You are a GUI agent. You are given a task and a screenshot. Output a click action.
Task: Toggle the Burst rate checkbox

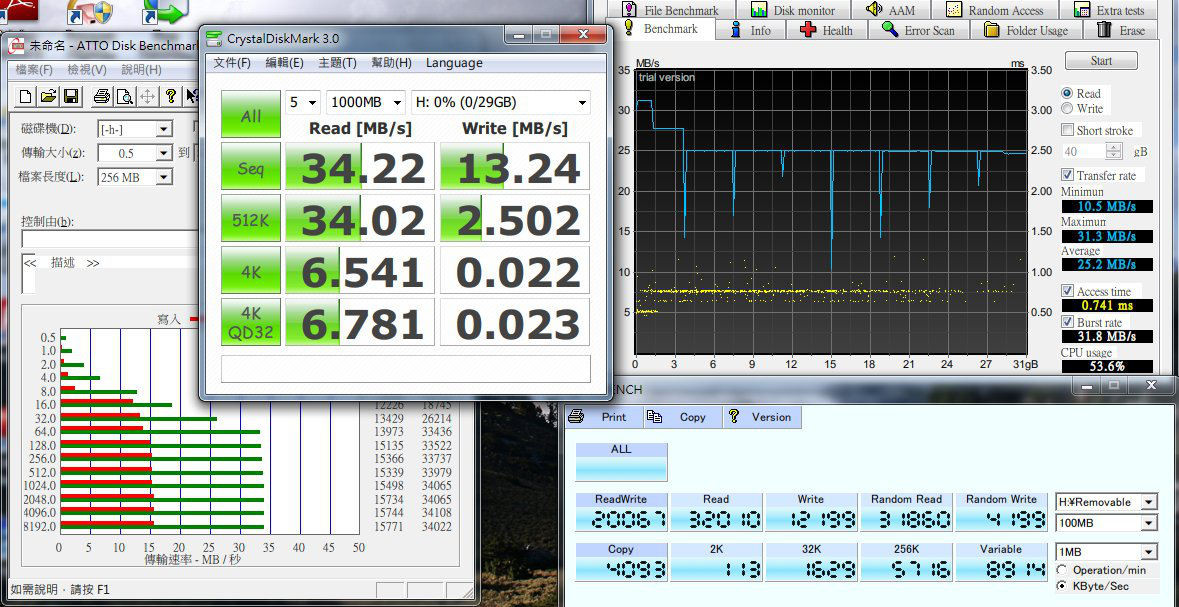[1067, 322]
